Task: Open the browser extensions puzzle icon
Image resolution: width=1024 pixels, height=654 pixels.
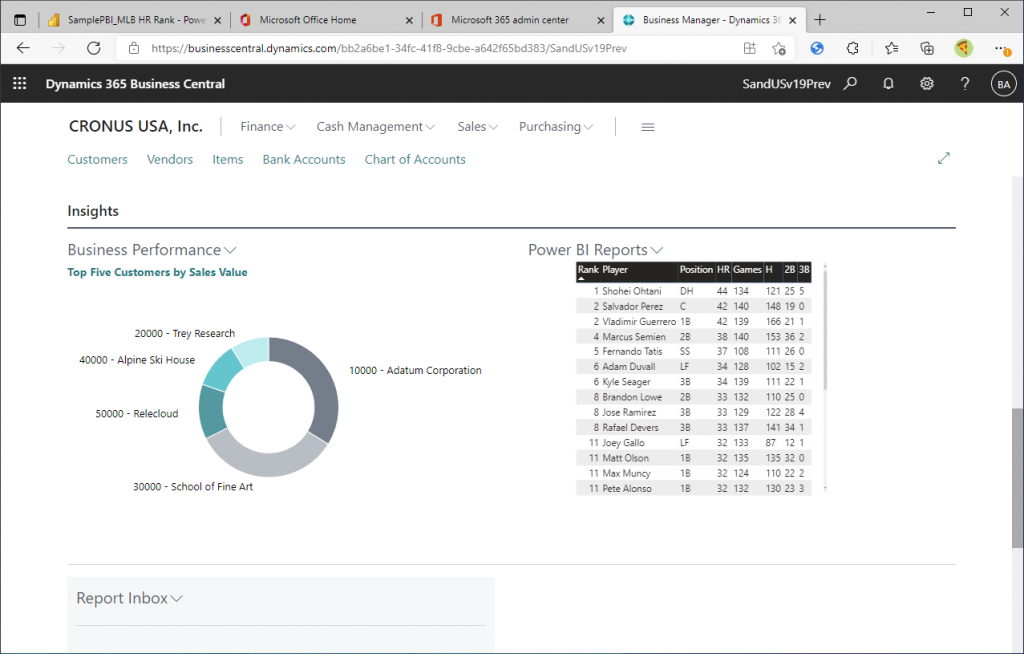Action: [x=852, y=48]
